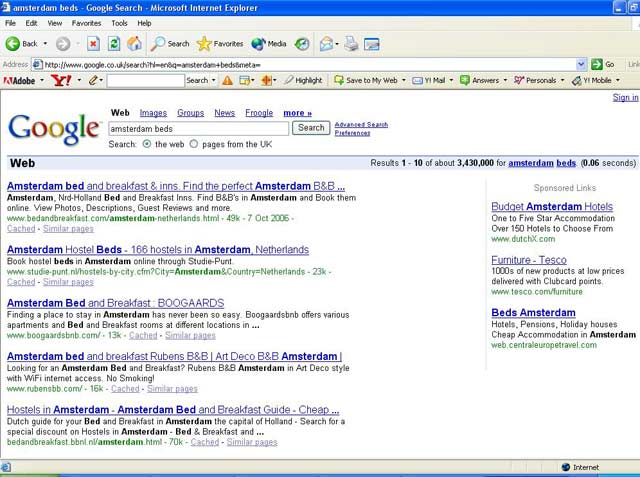The height and width of the screenshot is (477, 640).
Task: Open the Budget Amsterdam Hotels sponsored link
Action: pos(552,206)
